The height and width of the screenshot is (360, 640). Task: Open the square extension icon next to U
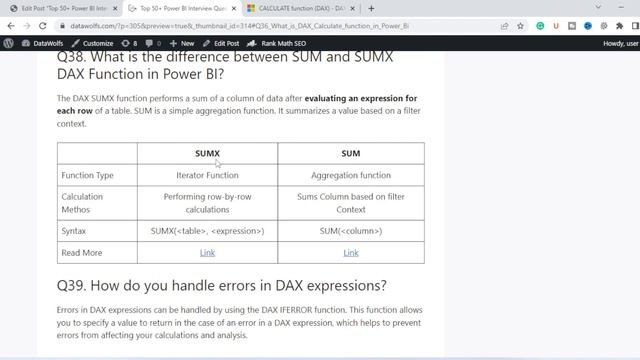[572, 26]
